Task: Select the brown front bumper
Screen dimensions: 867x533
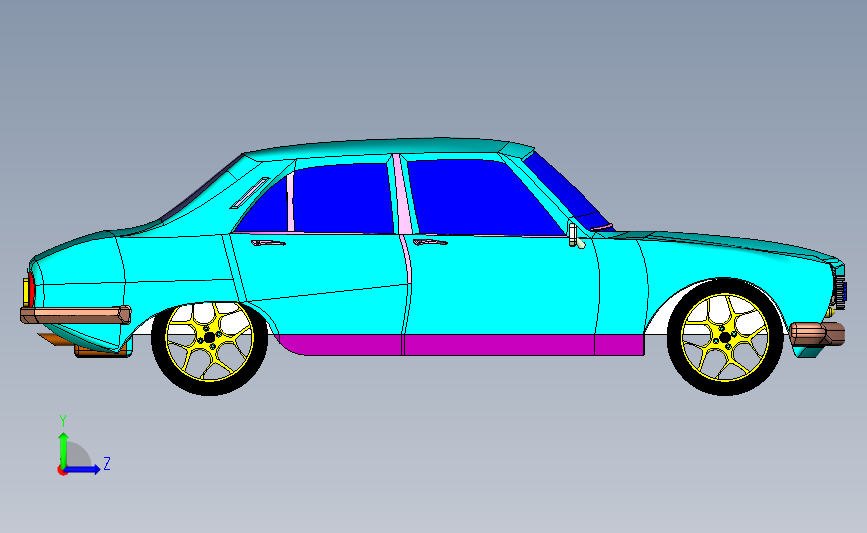Action: coord(817,333)
